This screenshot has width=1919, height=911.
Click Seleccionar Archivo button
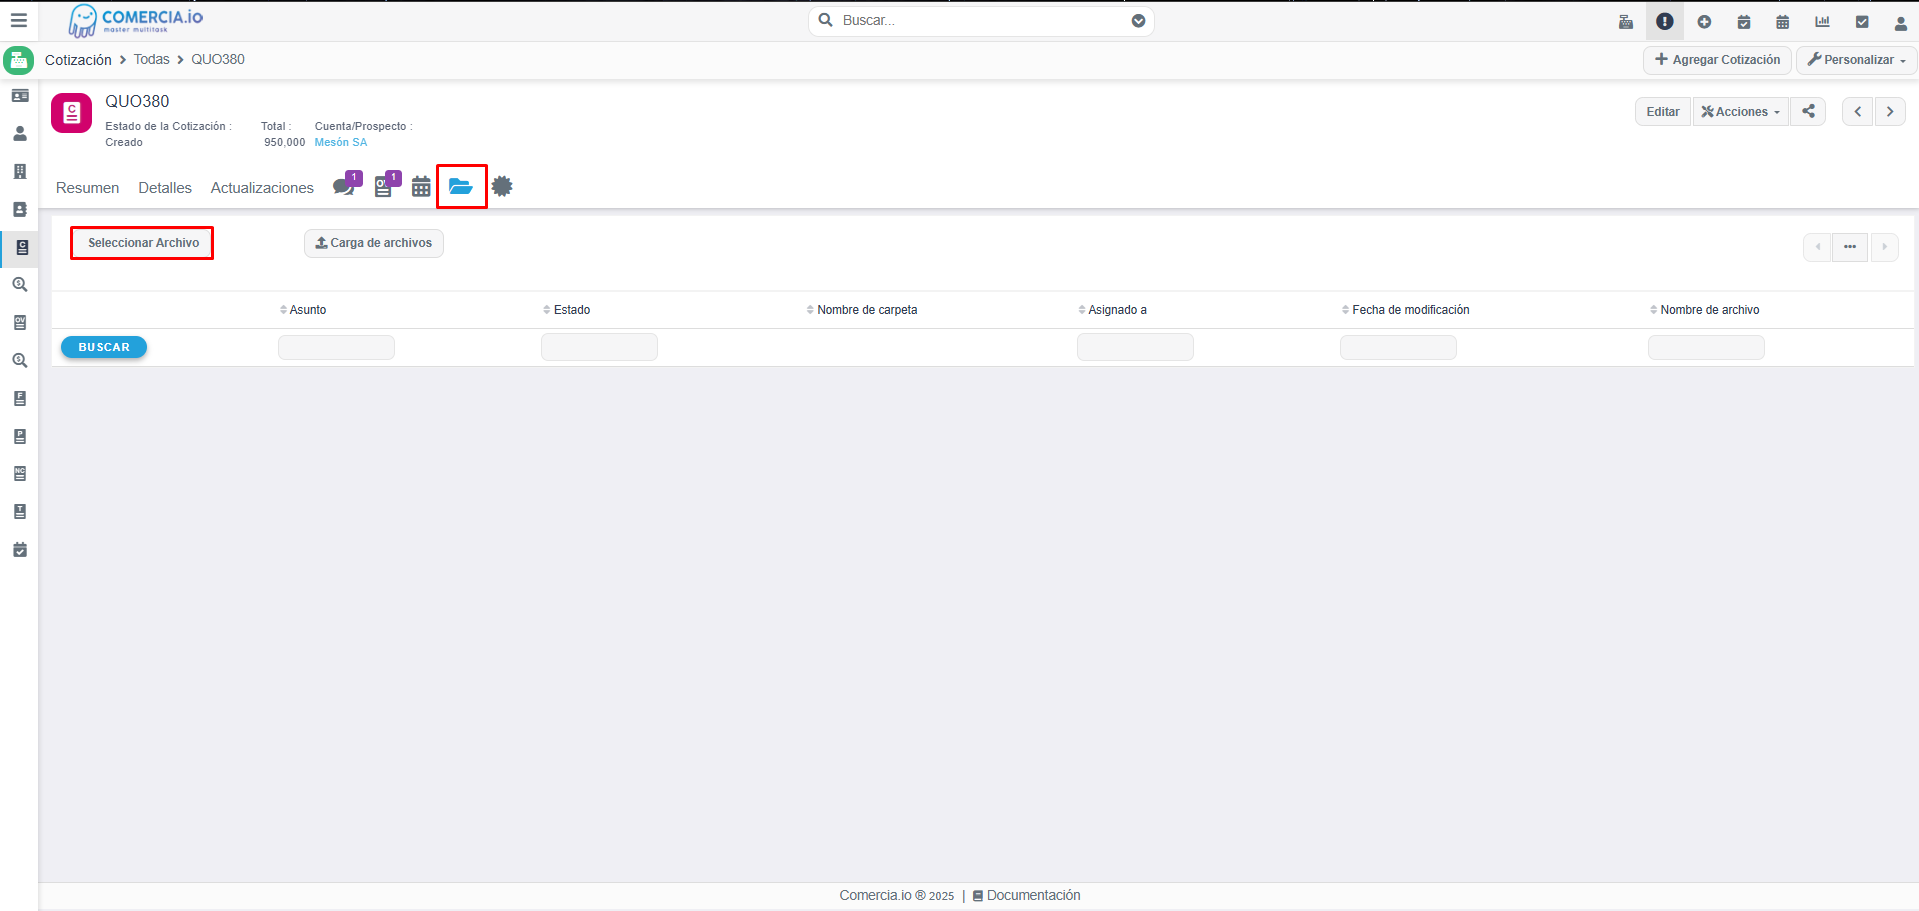click(142, 243)
